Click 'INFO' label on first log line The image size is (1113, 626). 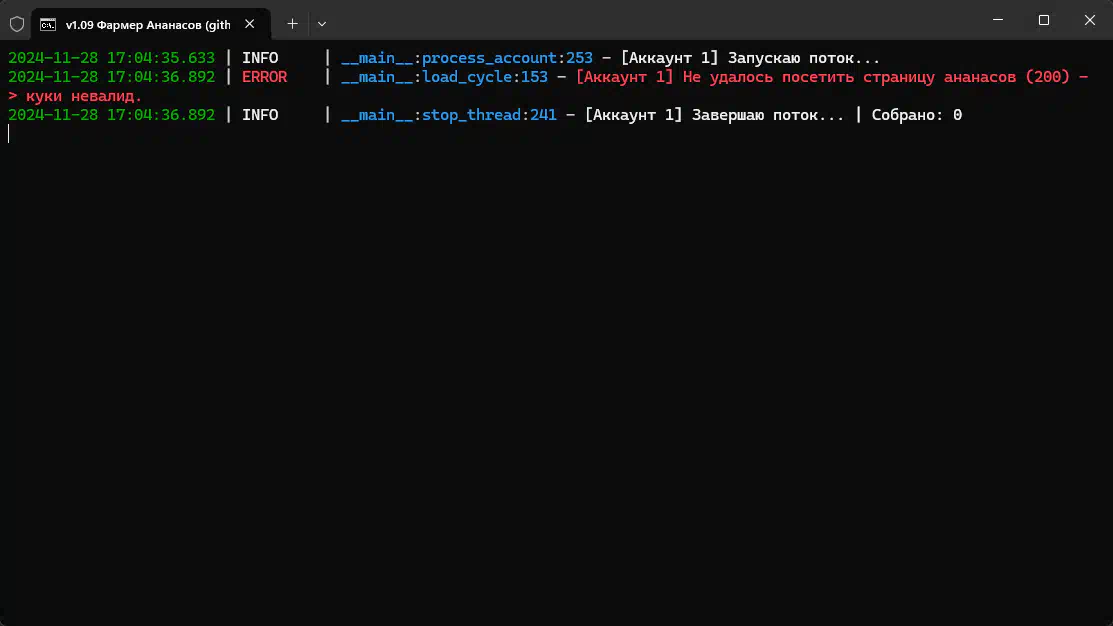[261, 58]
